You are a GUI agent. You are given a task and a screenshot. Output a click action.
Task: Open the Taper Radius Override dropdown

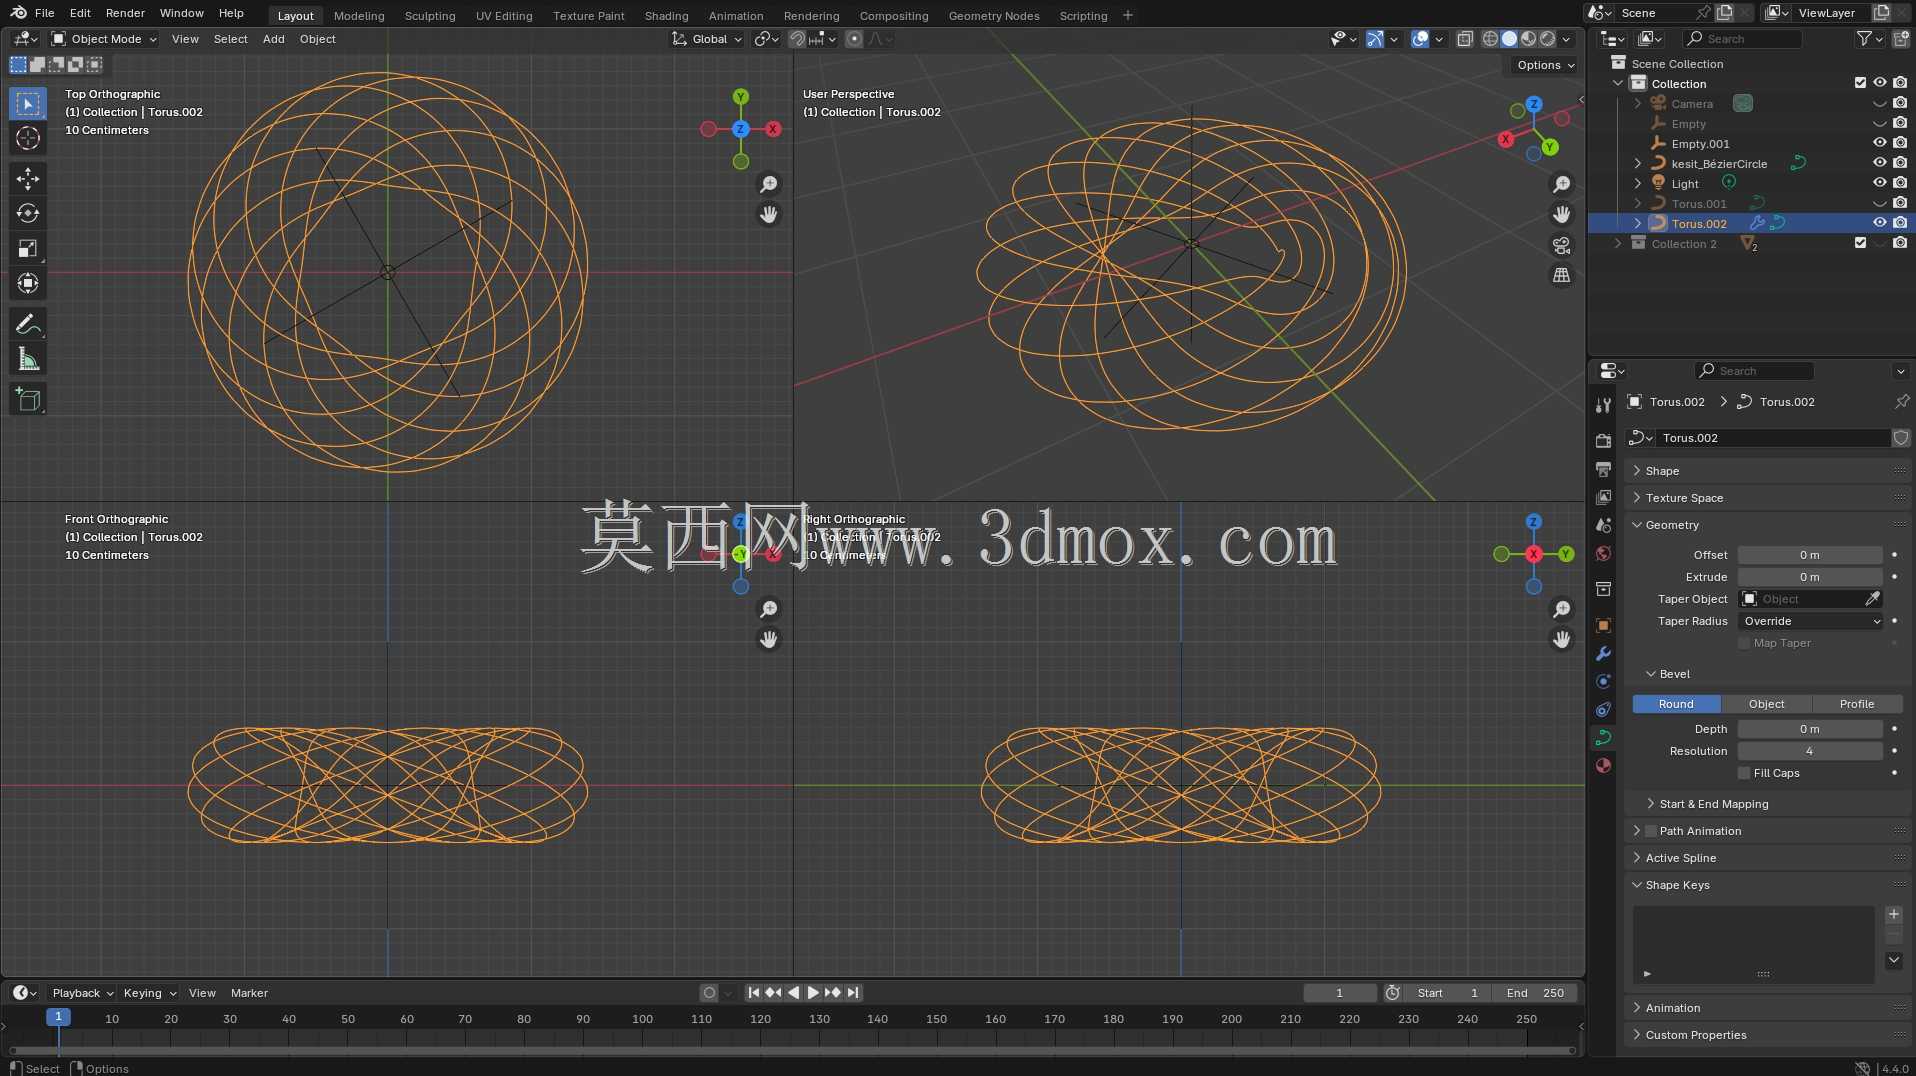(1810, 621)
